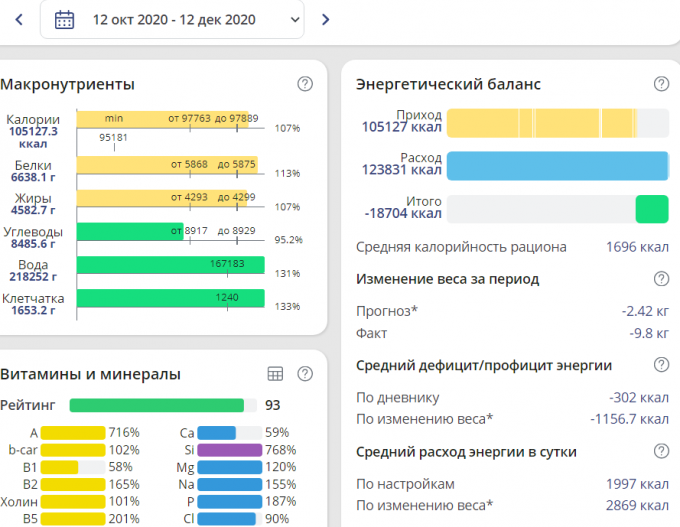Expand the date range dropdown chevron

293,20
